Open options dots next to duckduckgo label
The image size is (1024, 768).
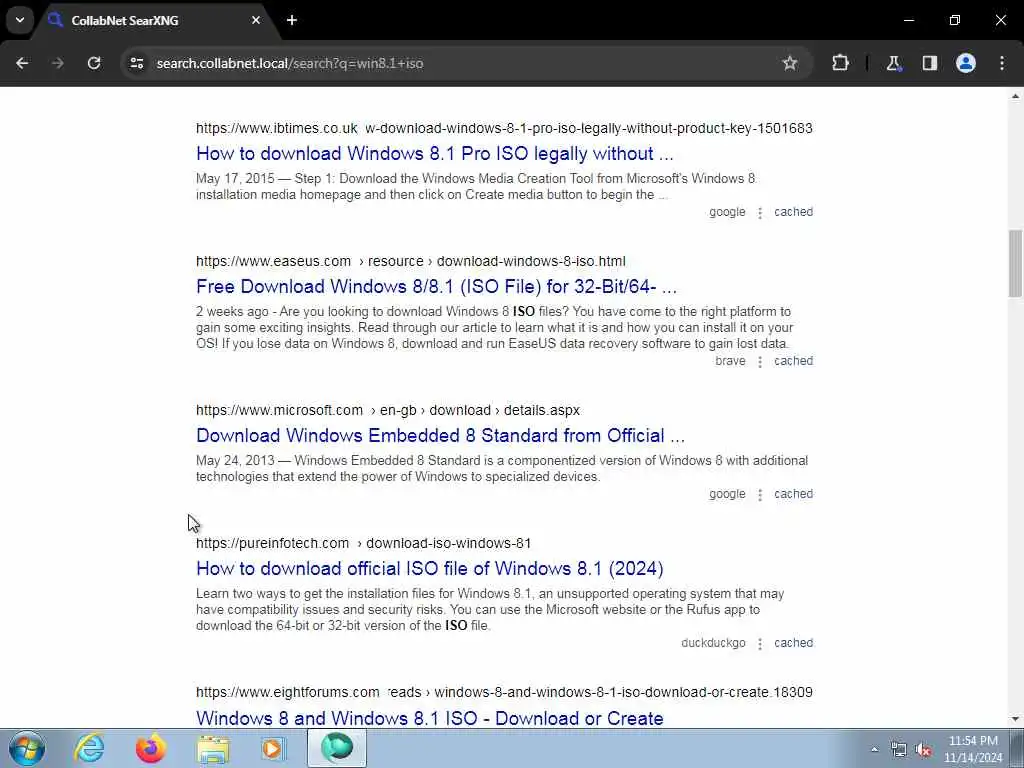(760, 644)
